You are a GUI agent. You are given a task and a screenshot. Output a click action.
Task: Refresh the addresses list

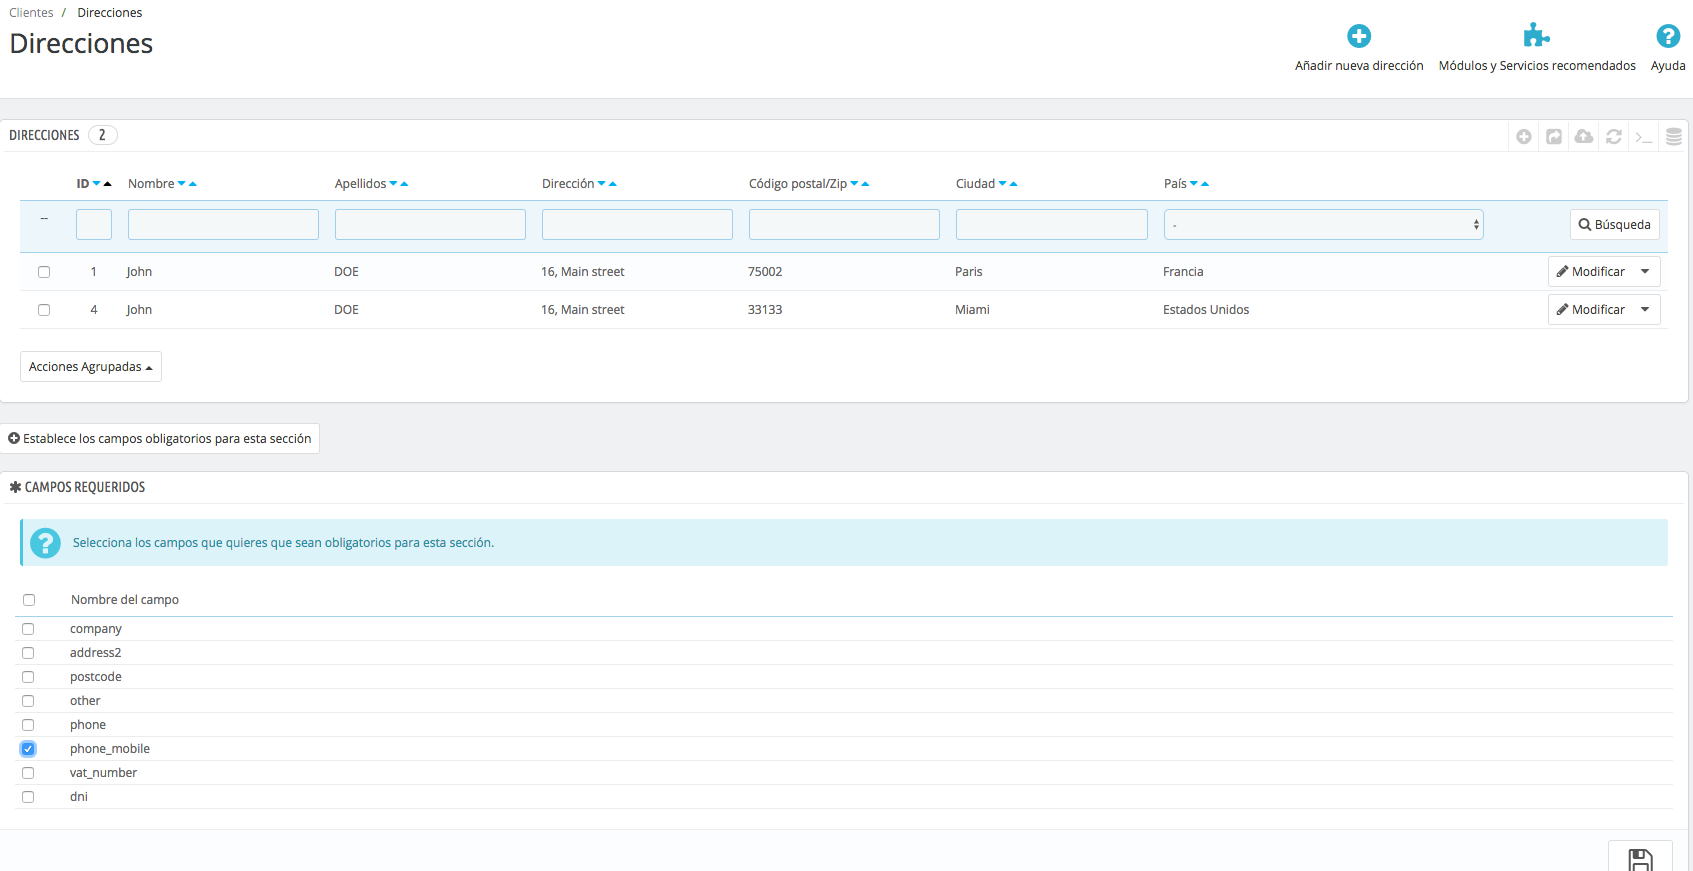tap(1614, 137)
